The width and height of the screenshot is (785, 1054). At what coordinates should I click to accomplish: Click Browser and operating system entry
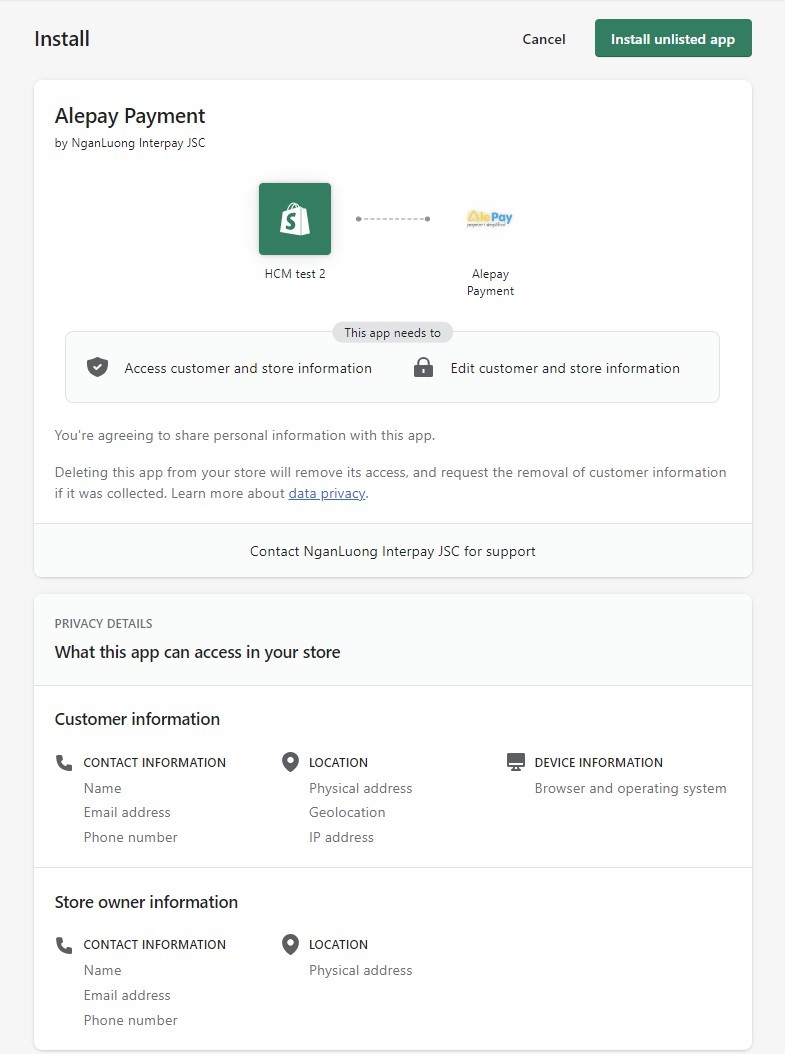[x=630, y=788]
